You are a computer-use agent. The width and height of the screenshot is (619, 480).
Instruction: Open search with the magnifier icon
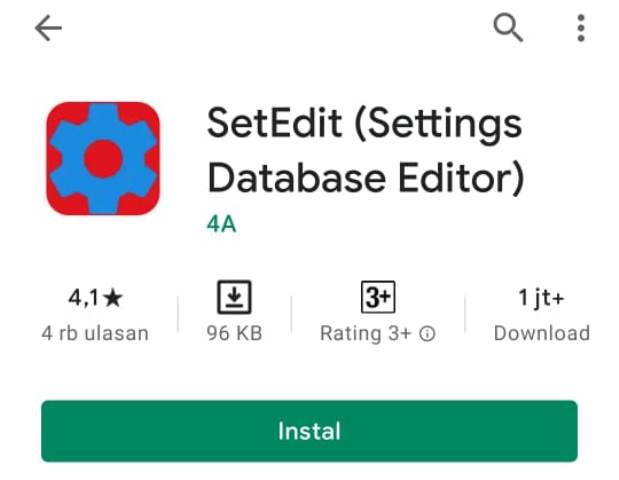pyautogui.click(x=508, y=28)
